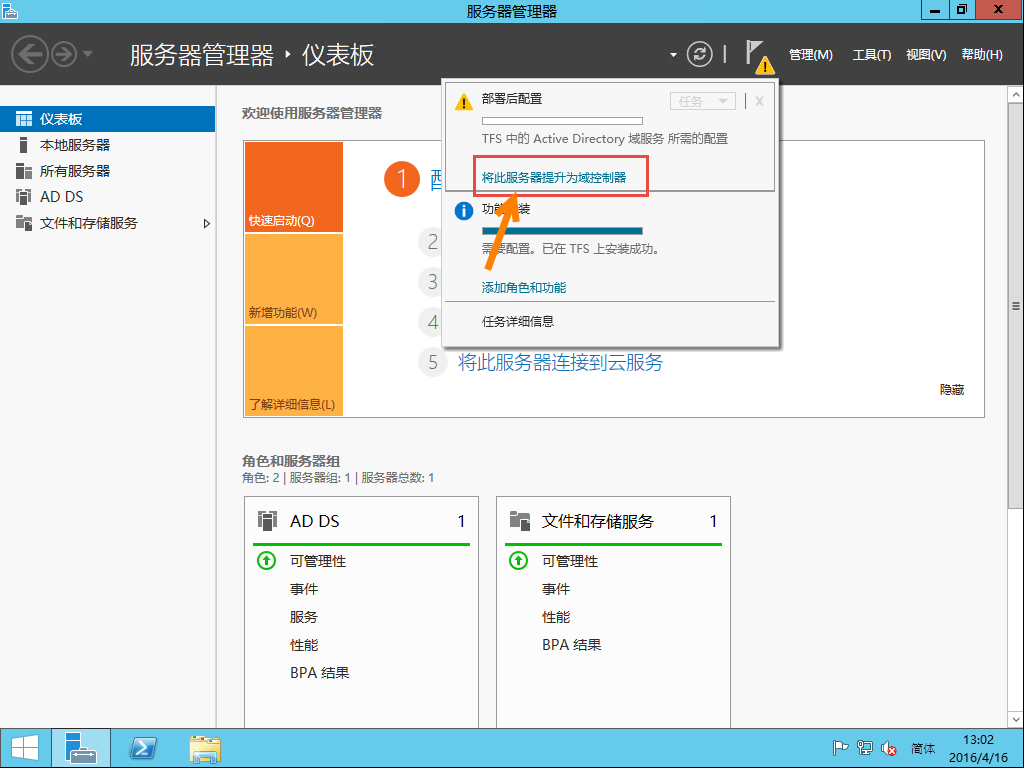
Task: Open BPA 结果 in the AD DS tile
Action: [x=319, y=673]
